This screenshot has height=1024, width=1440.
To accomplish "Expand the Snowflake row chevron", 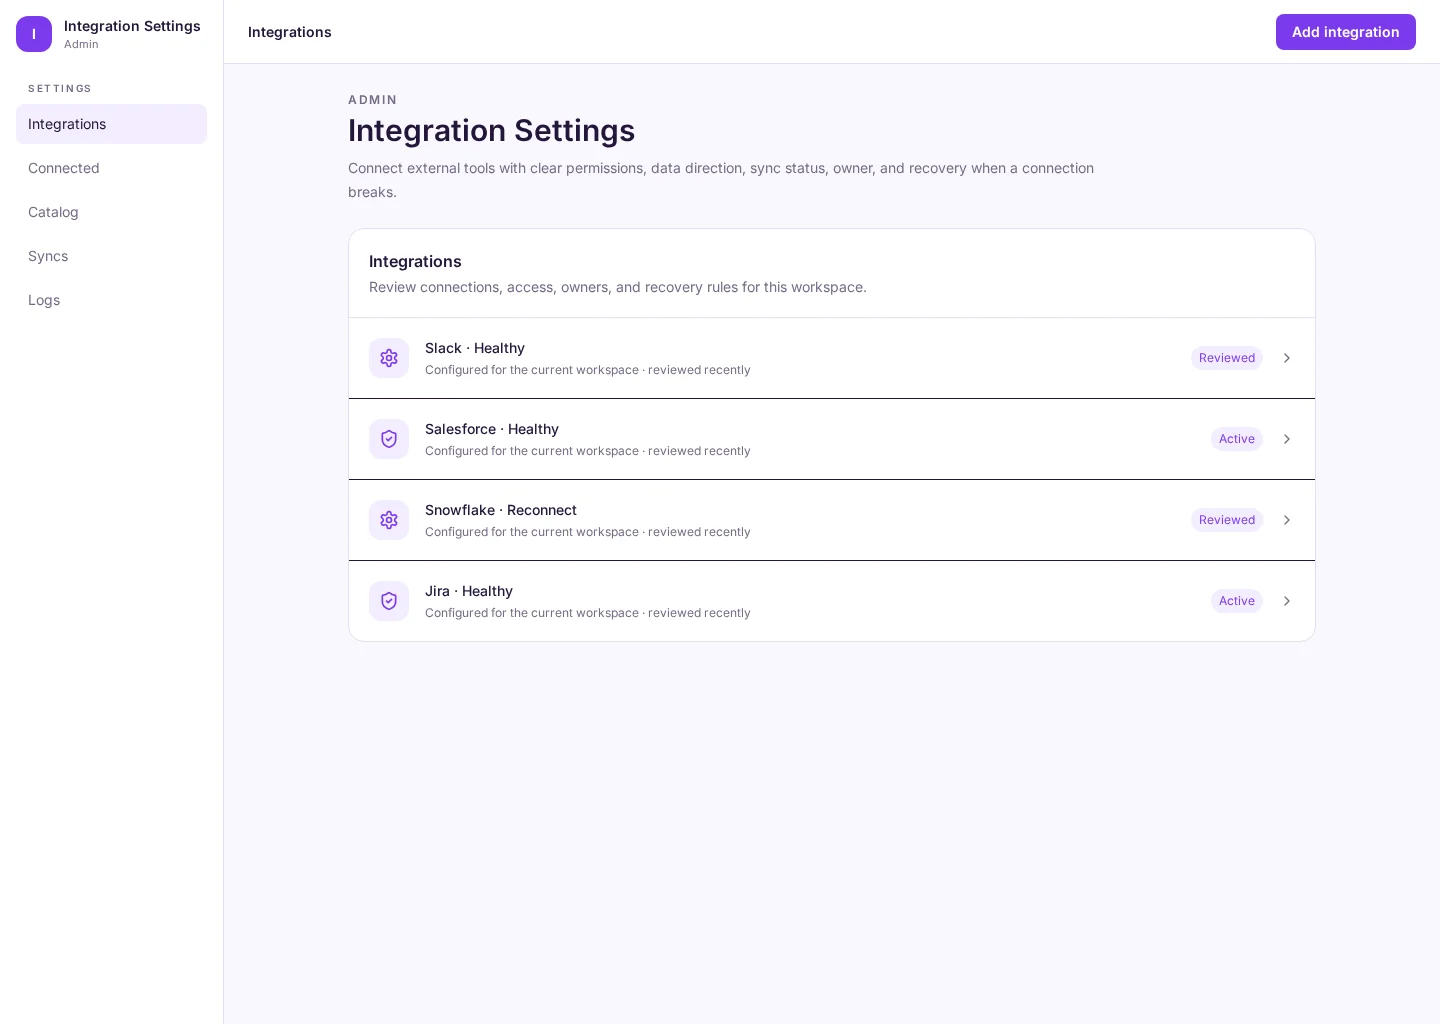I will tap(1287, 520).
